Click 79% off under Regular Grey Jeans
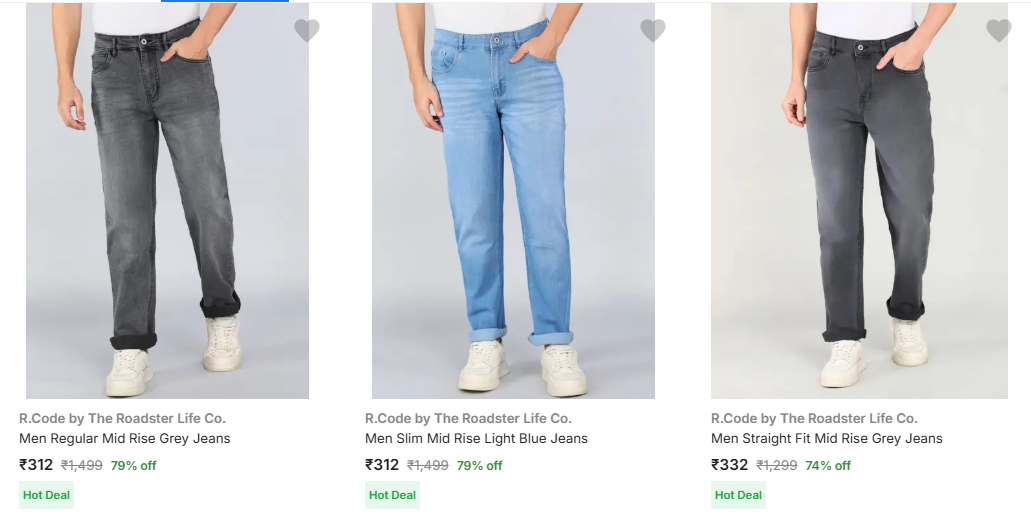This screenshot has width=1031, height=516. point(133,466)
